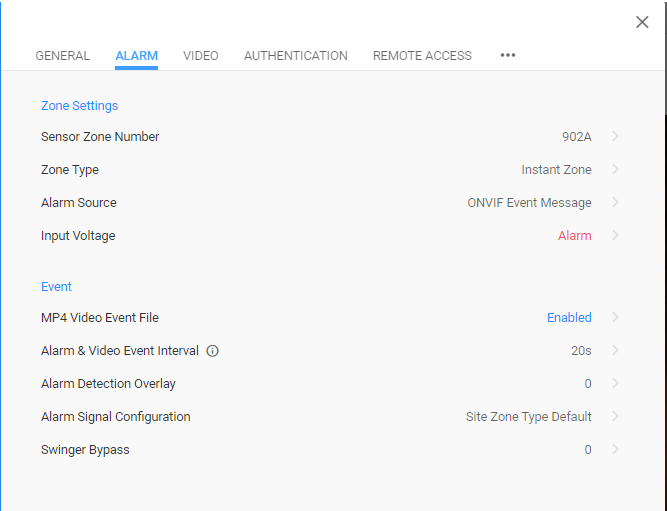Expand Alarm Detection Overlay chevron
Image resolution: width=667 pixels, height=511 pixels.
pyautogui.click(x=615, y=383)
